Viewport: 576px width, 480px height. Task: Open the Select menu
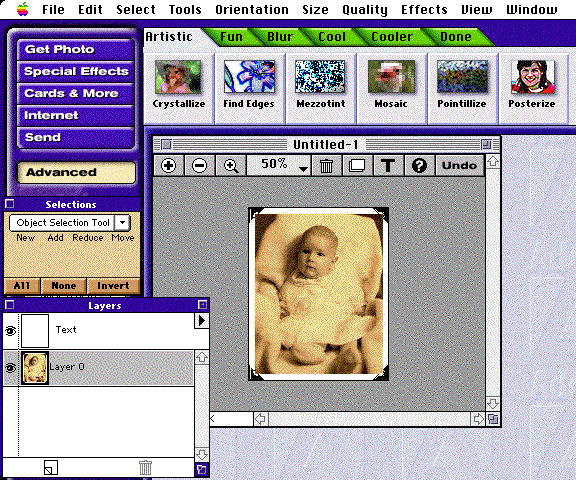136,10
